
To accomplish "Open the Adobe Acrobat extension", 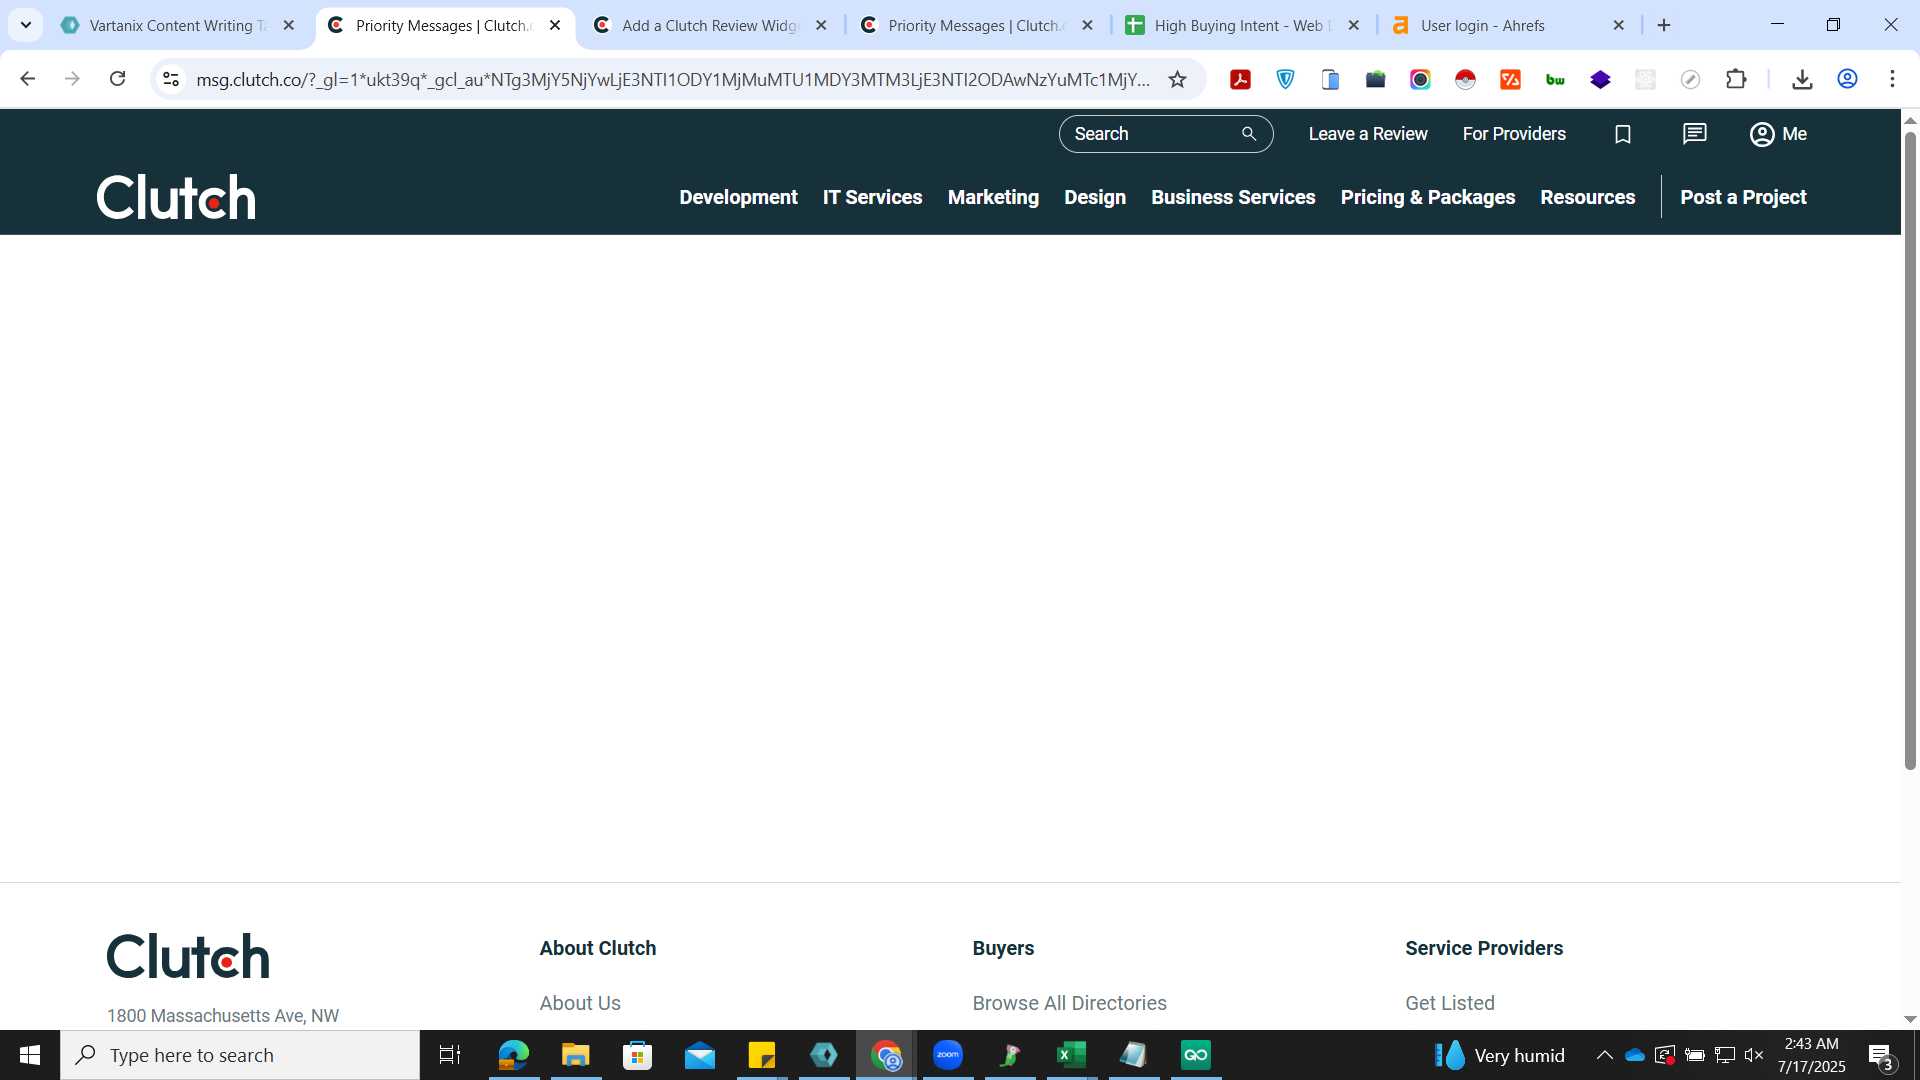I will [1240, 79].
